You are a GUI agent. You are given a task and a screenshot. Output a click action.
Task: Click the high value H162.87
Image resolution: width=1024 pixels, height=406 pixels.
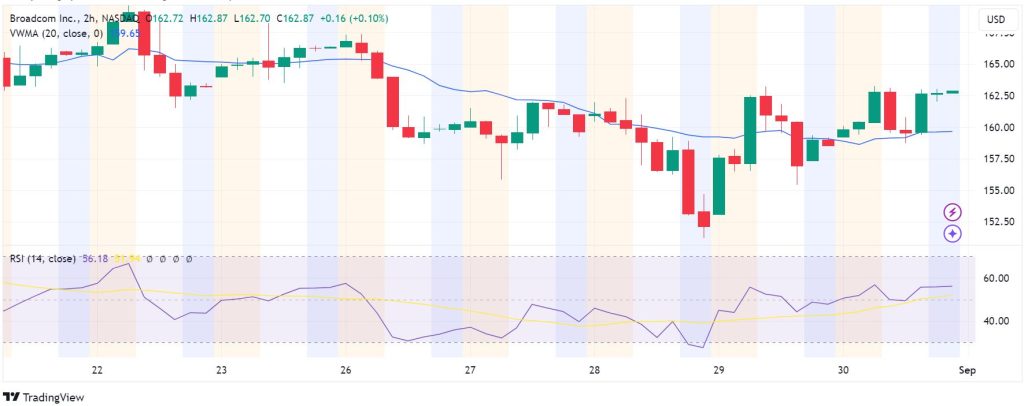click(x=208, y=19)
